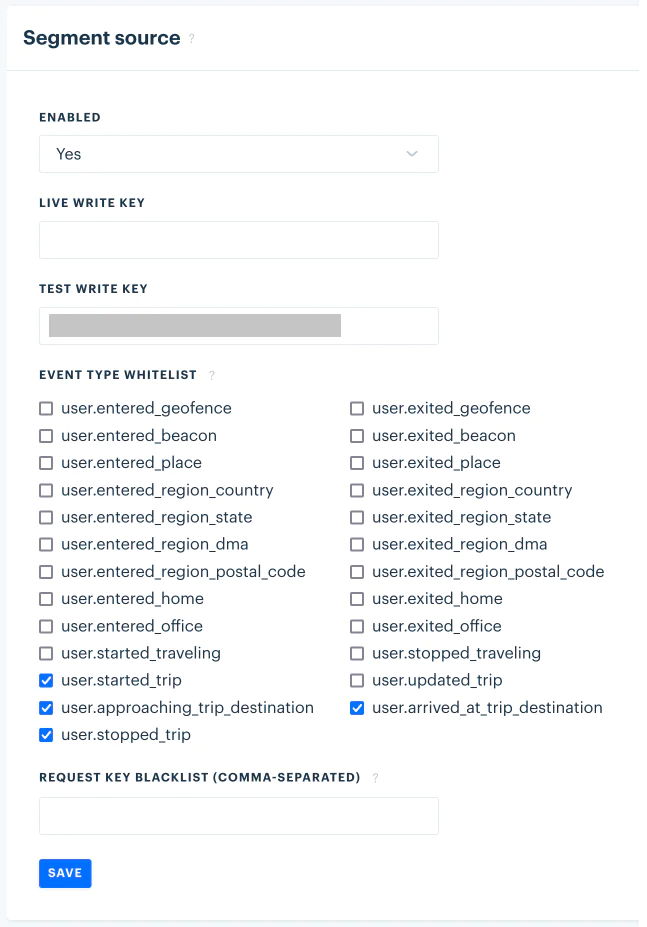
Task: Check user.exited_geofence
Action: 357,408
